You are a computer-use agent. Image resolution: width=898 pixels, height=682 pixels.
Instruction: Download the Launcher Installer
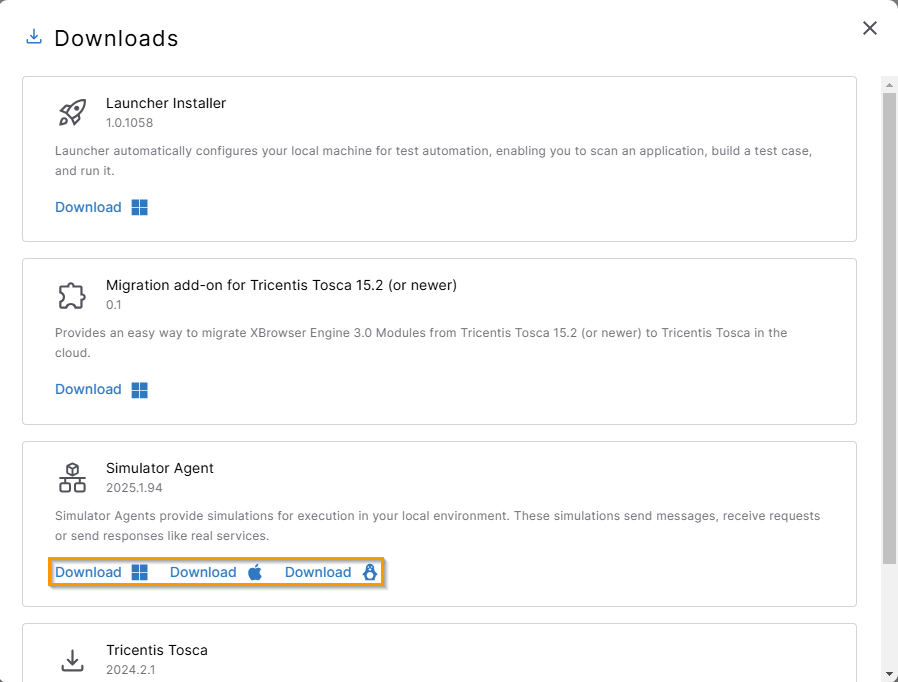88,207
